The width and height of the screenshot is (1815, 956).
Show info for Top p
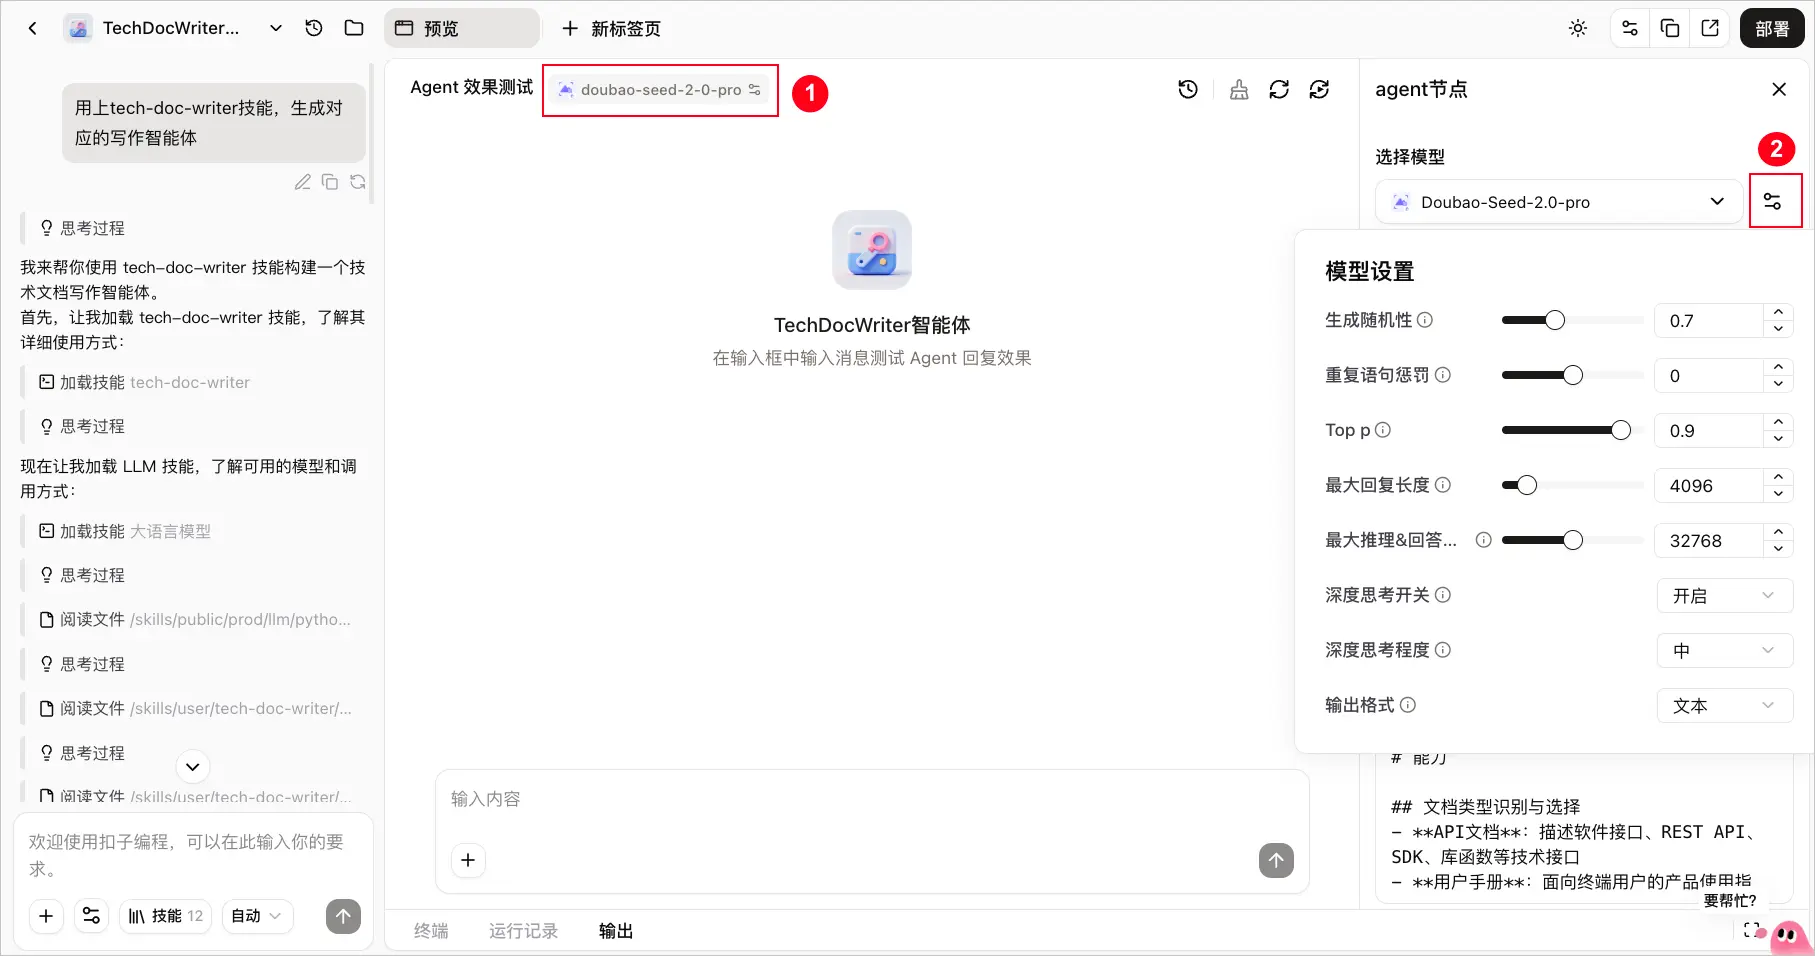pyautogui.click(x=1383, y=430)
